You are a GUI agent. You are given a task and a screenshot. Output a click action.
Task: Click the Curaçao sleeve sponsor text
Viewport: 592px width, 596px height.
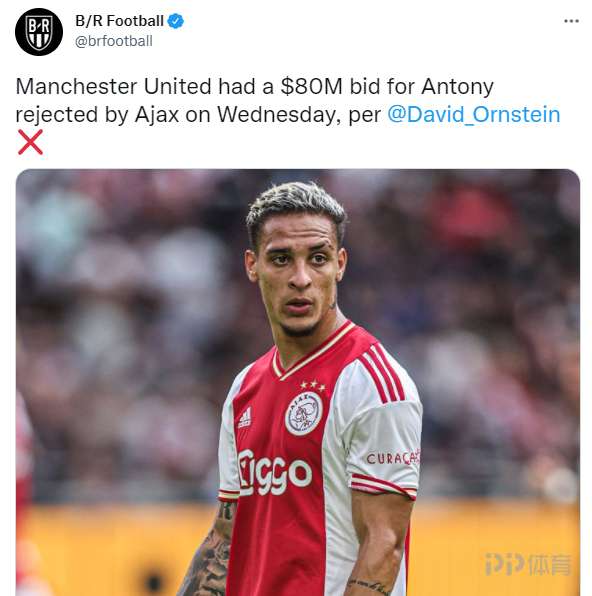coord(393,457)
